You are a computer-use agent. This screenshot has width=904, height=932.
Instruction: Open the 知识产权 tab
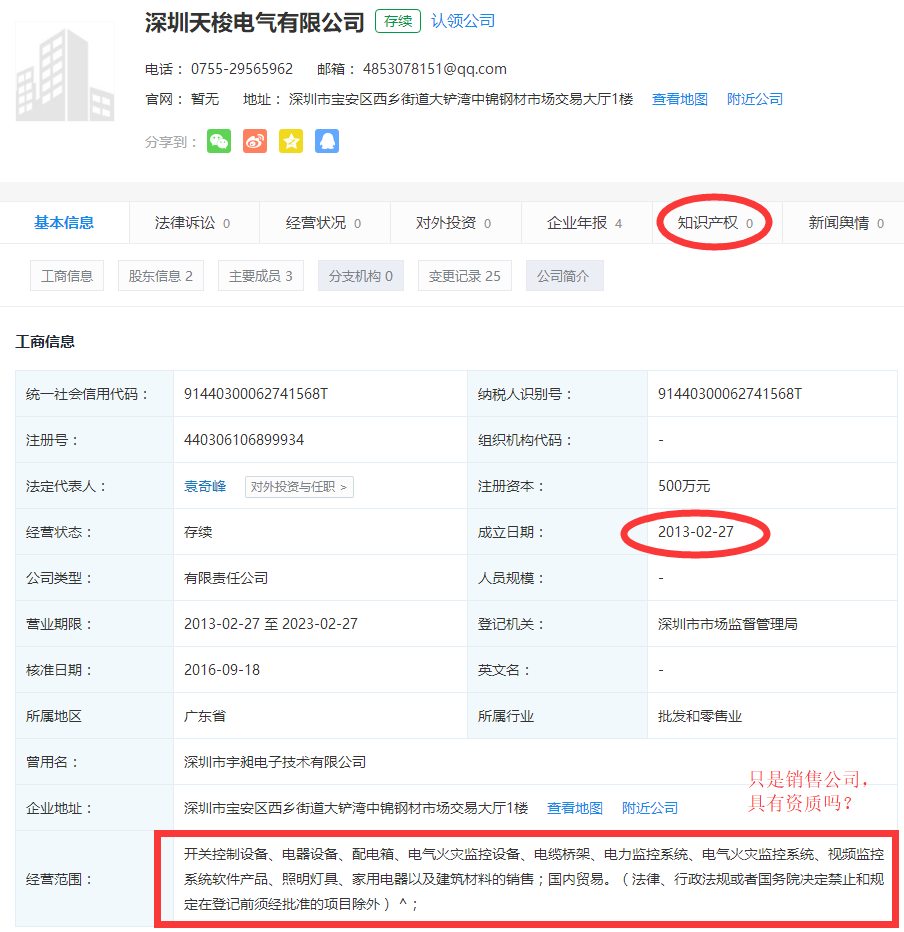point(715,223)
